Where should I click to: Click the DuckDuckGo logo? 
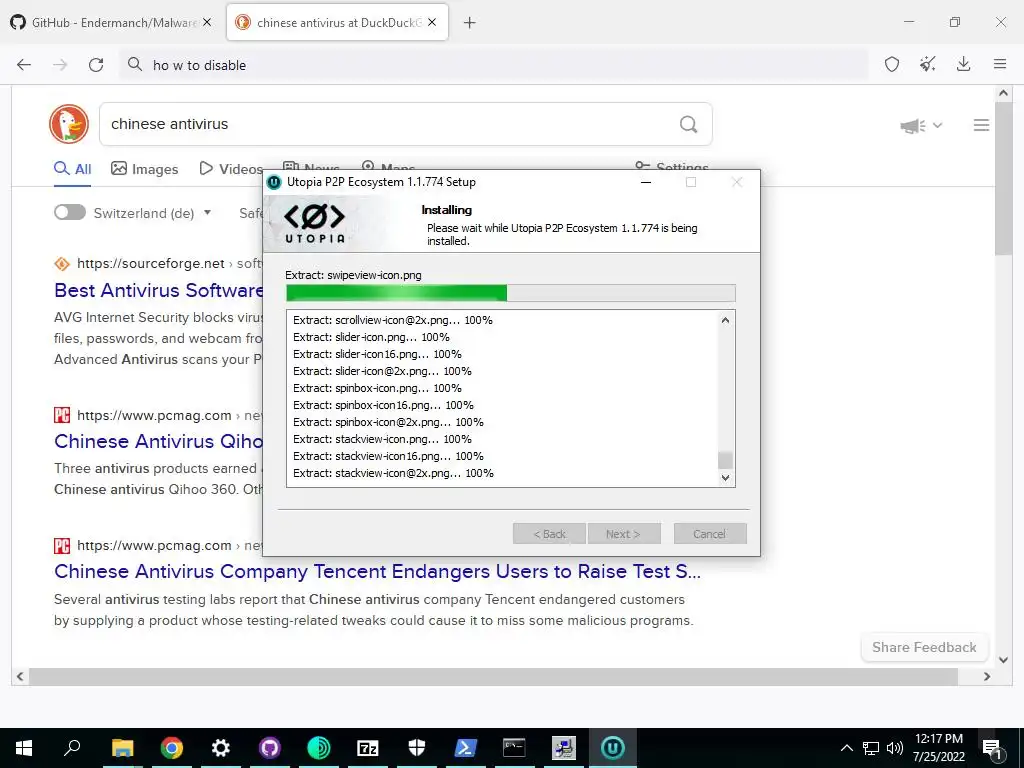point(69,124)
